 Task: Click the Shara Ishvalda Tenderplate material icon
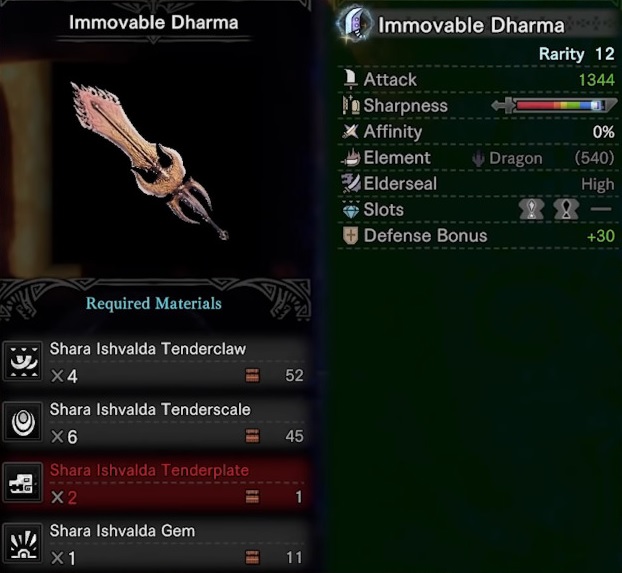tap(23, 483)
